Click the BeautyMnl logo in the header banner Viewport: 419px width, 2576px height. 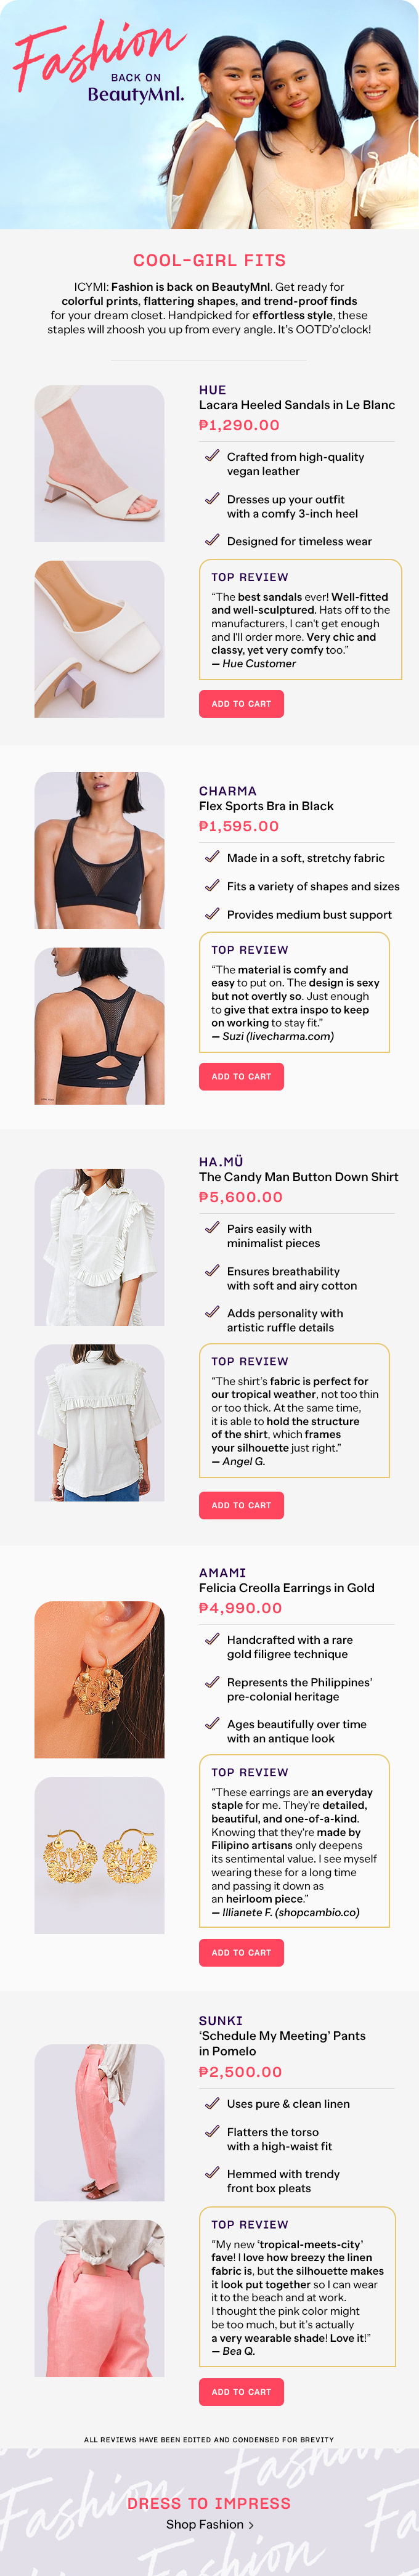click(135, 95)
